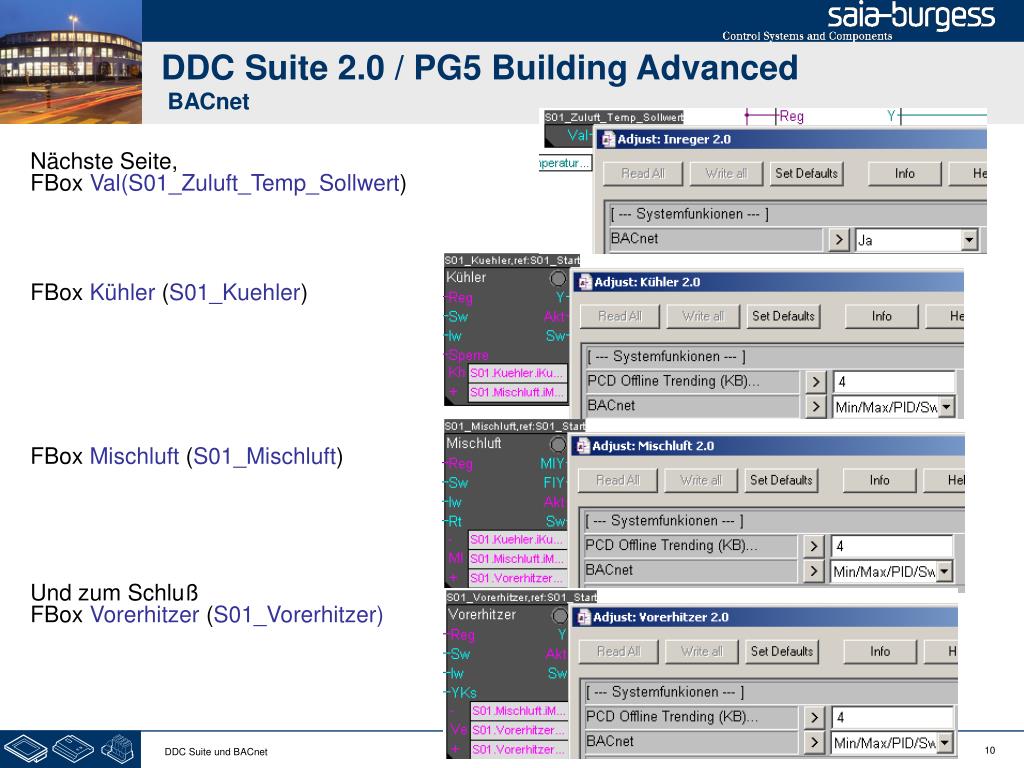Click Write all in Adjust: Vorerhitzer dialog
The width and height of the screenshot is (1024, 768).
pos(702,652)
